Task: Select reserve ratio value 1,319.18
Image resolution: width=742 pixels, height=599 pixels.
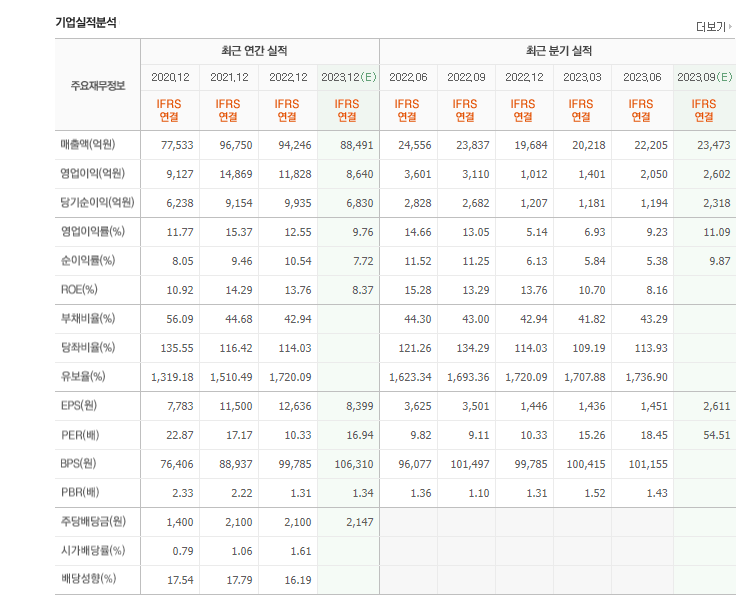Action: 172,377
